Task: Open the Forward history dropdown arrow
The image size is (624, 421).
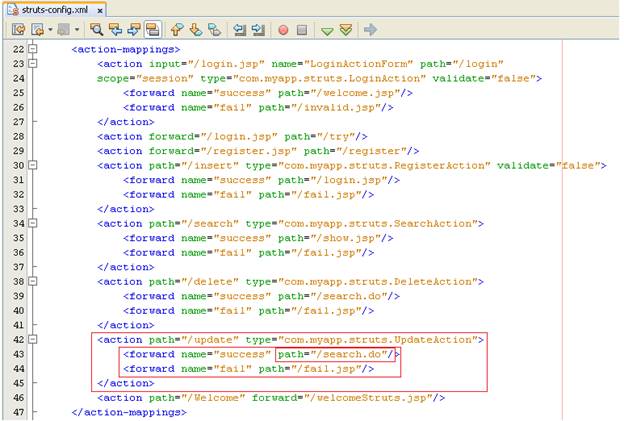Action: (77, 29)
